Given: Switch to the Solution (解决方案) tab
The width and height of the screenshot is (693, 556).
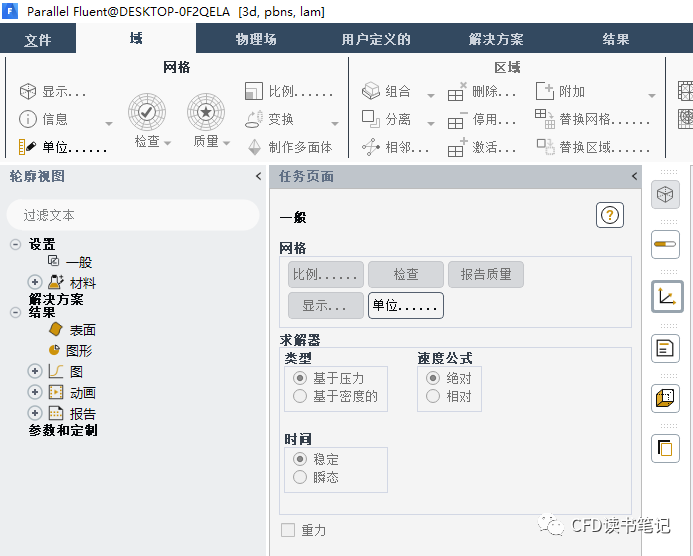Looking at the screenshot, I should pyautogui.click(x=496, y=39).
